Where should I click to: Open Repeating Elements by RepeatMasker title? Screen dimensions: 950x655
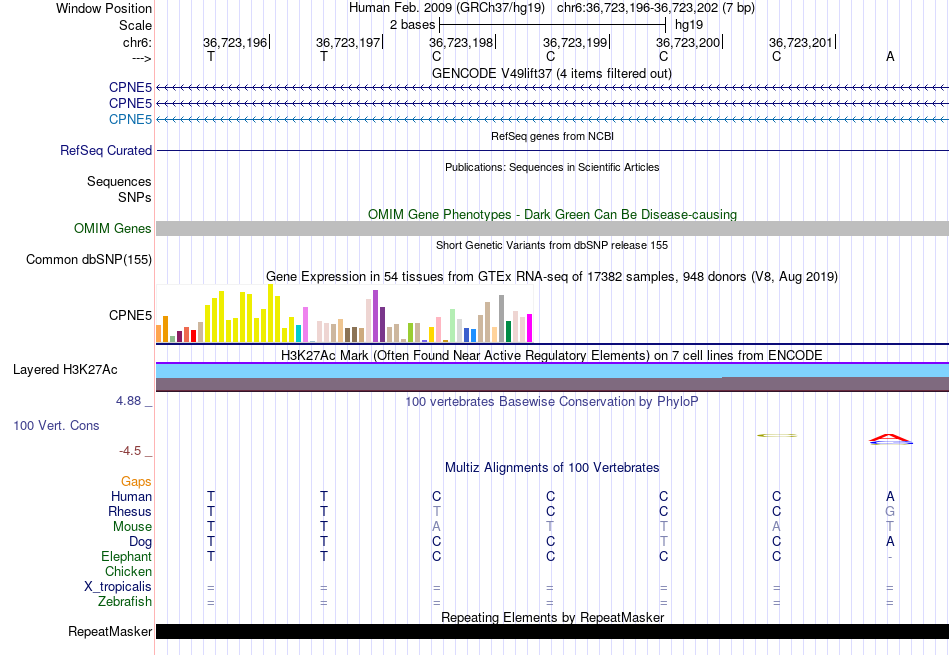(x=552, y=617)
